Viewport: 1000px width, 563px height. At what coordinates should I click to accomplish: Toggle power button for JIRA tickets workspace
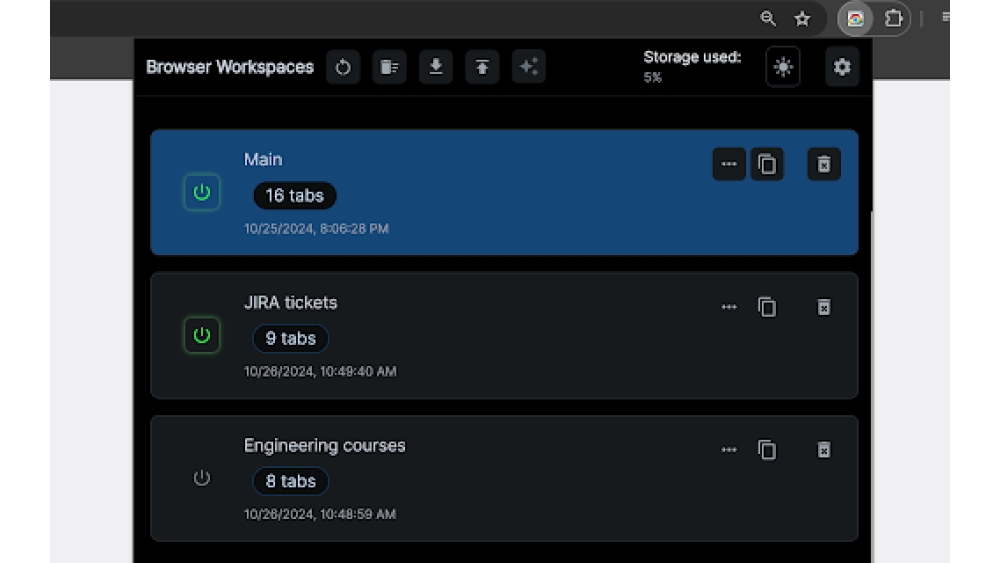coord(202,335)
